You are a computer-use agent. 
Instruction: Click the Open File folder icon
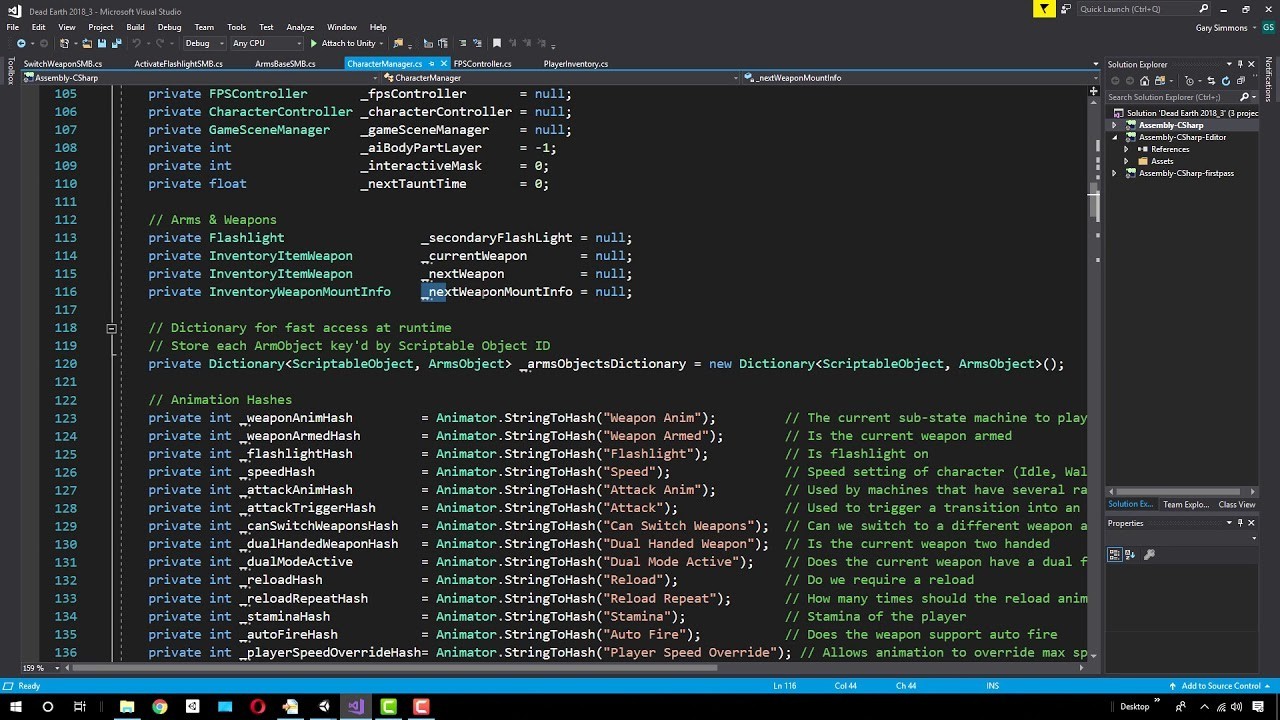pyautogui.click(x=87, y=43)
